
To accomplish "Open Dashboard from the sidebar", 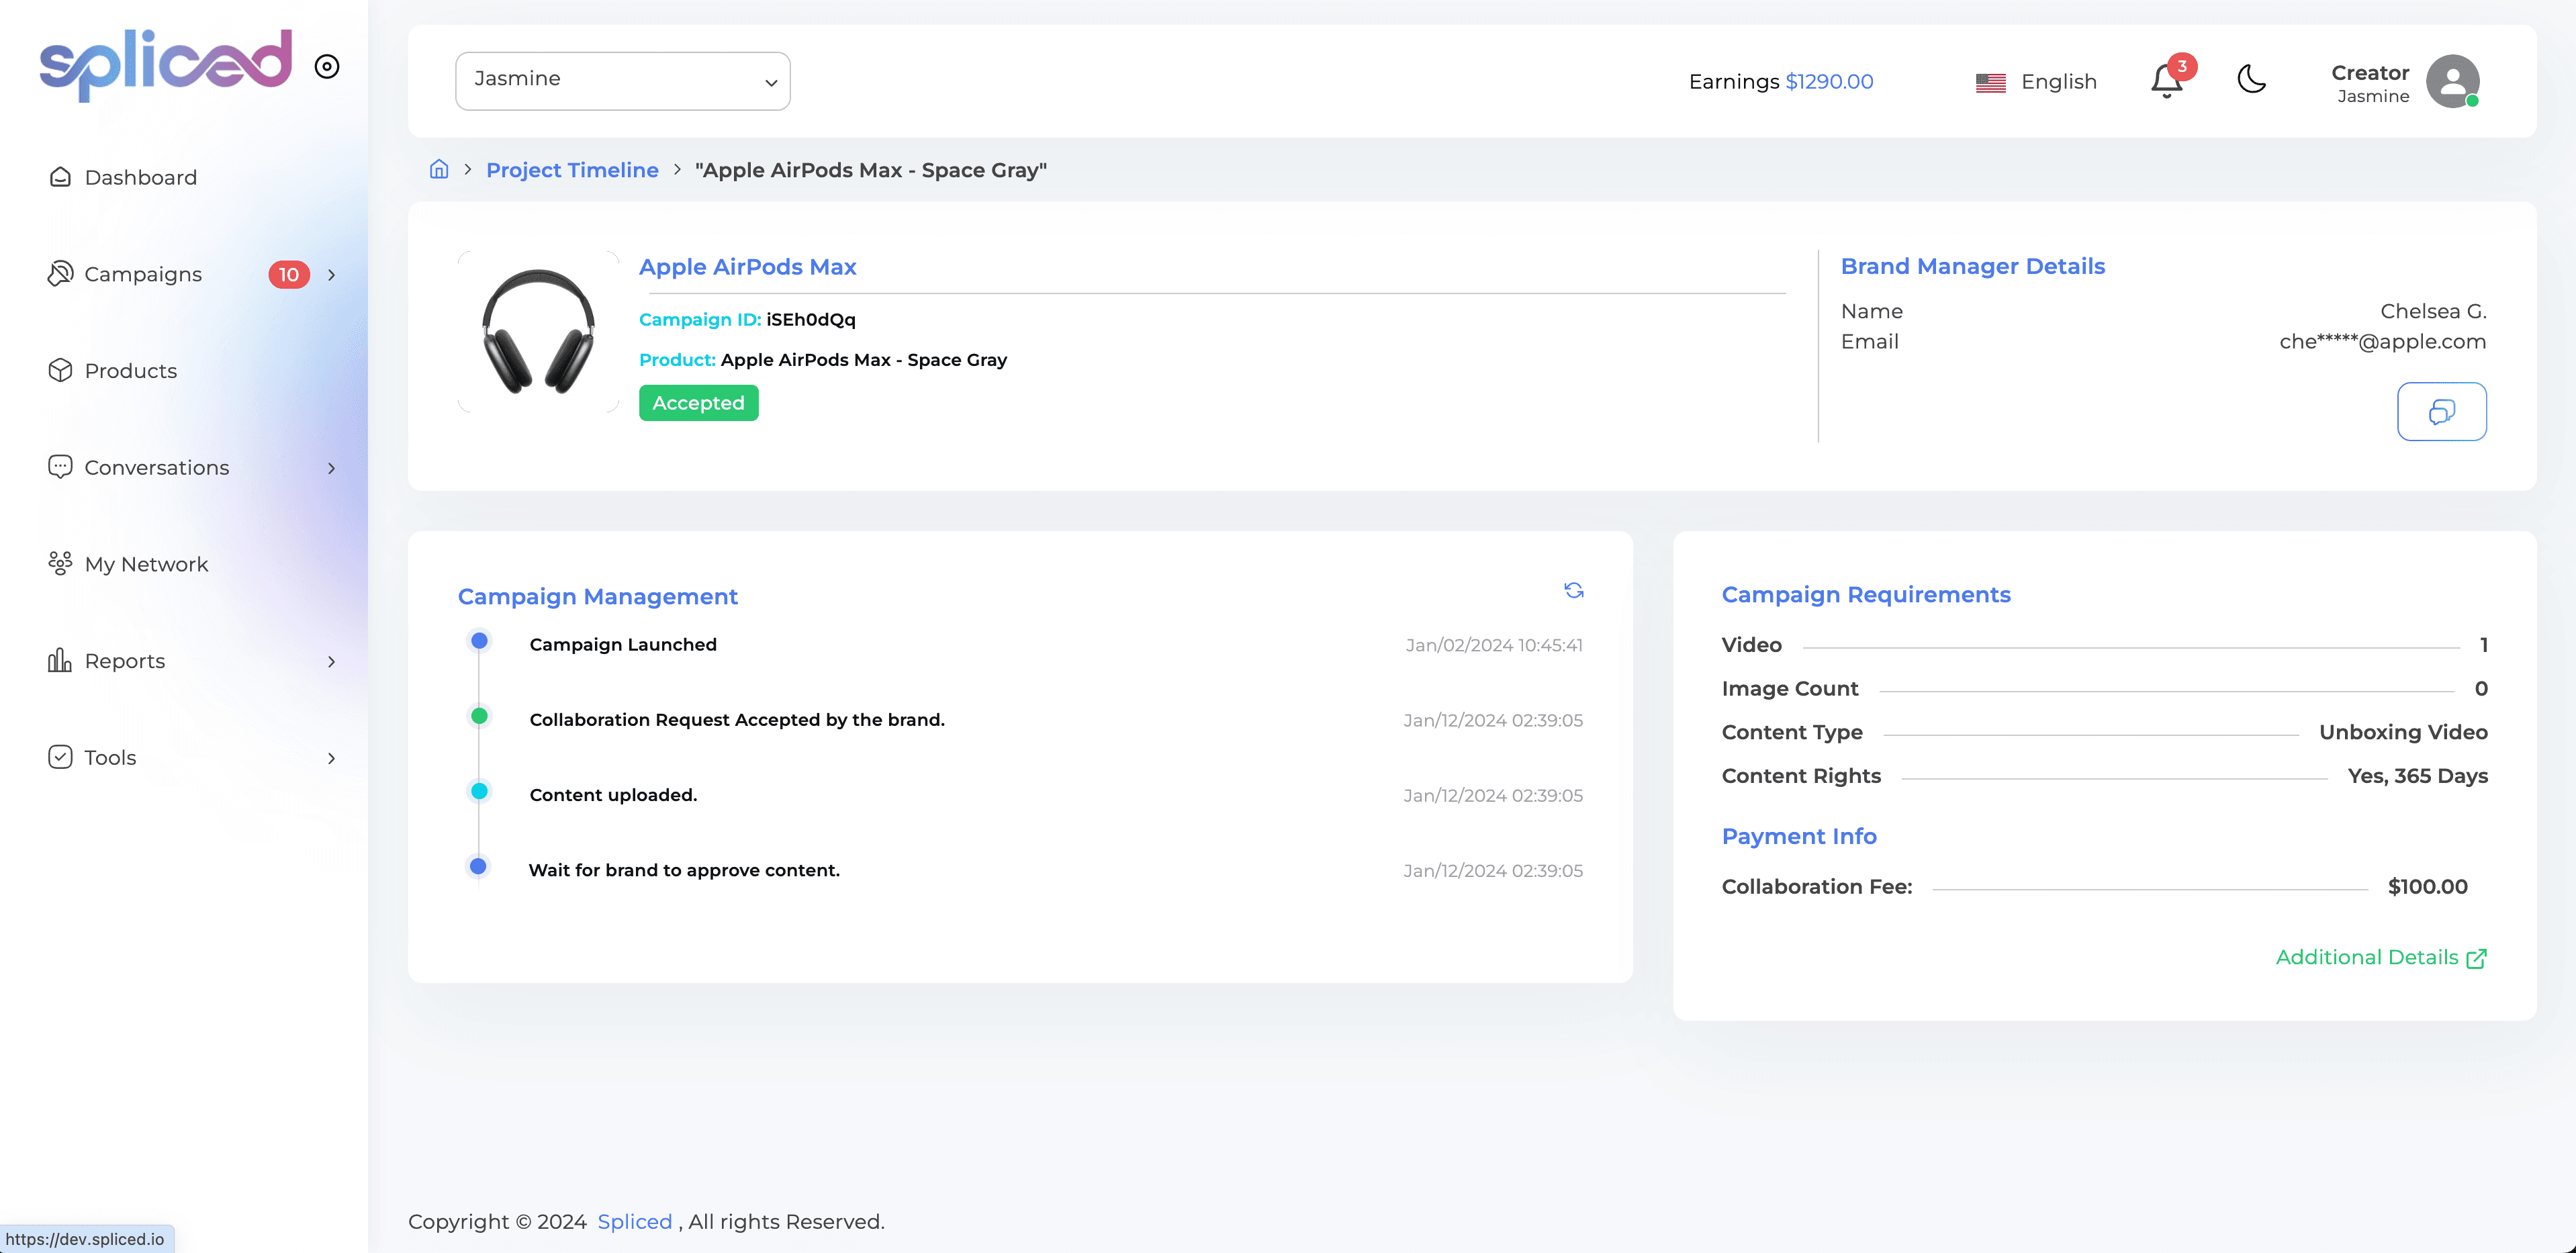I will coord(141,177).
